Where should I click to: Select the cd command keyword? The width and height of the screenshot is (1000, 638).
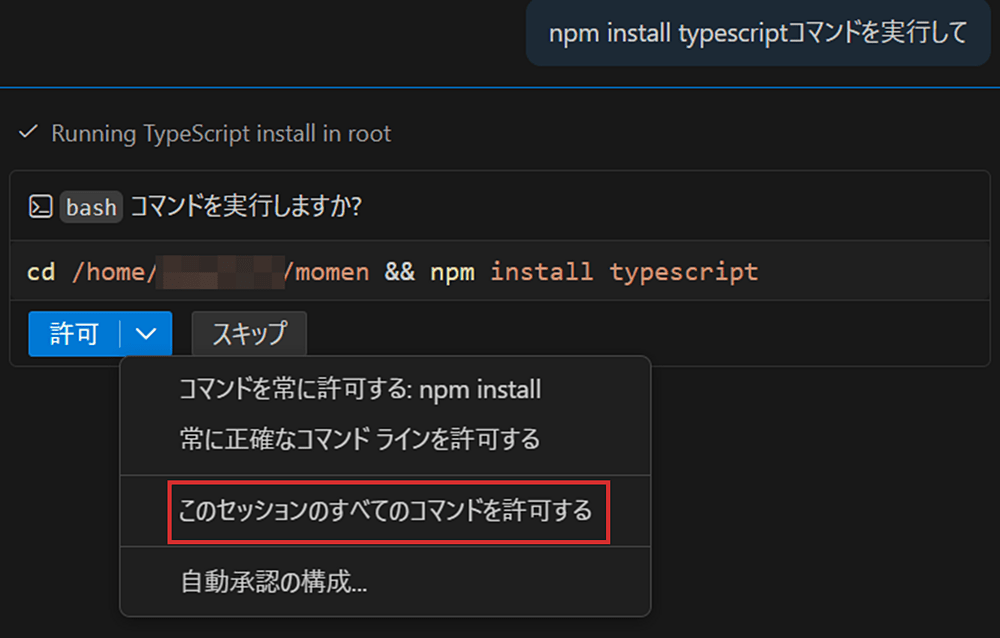point(42,271)
